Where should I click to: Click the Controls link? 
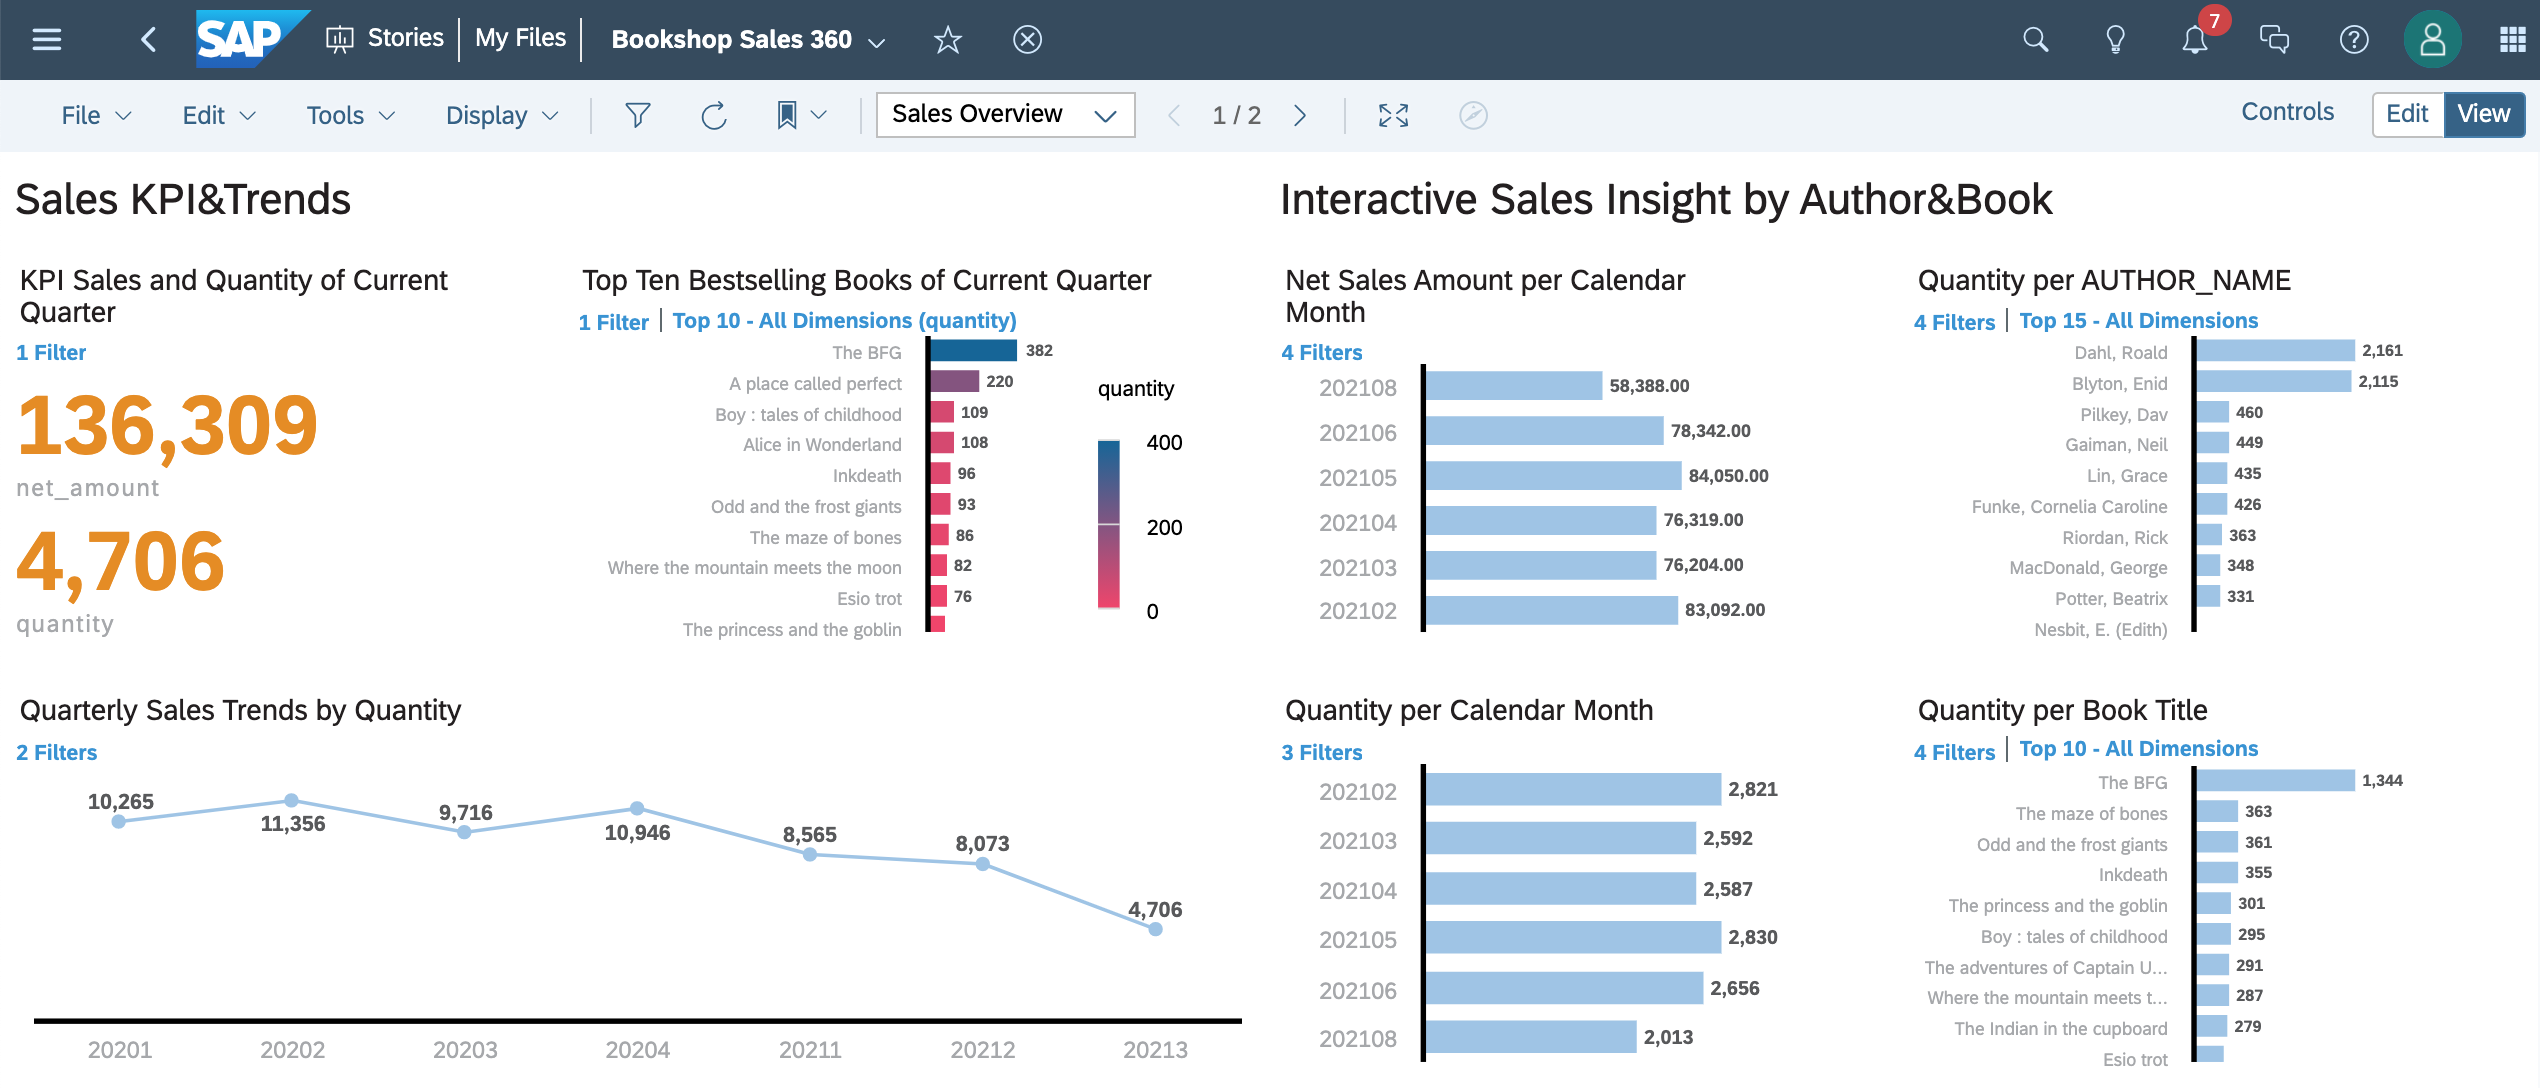click(x=2287, y=112)
